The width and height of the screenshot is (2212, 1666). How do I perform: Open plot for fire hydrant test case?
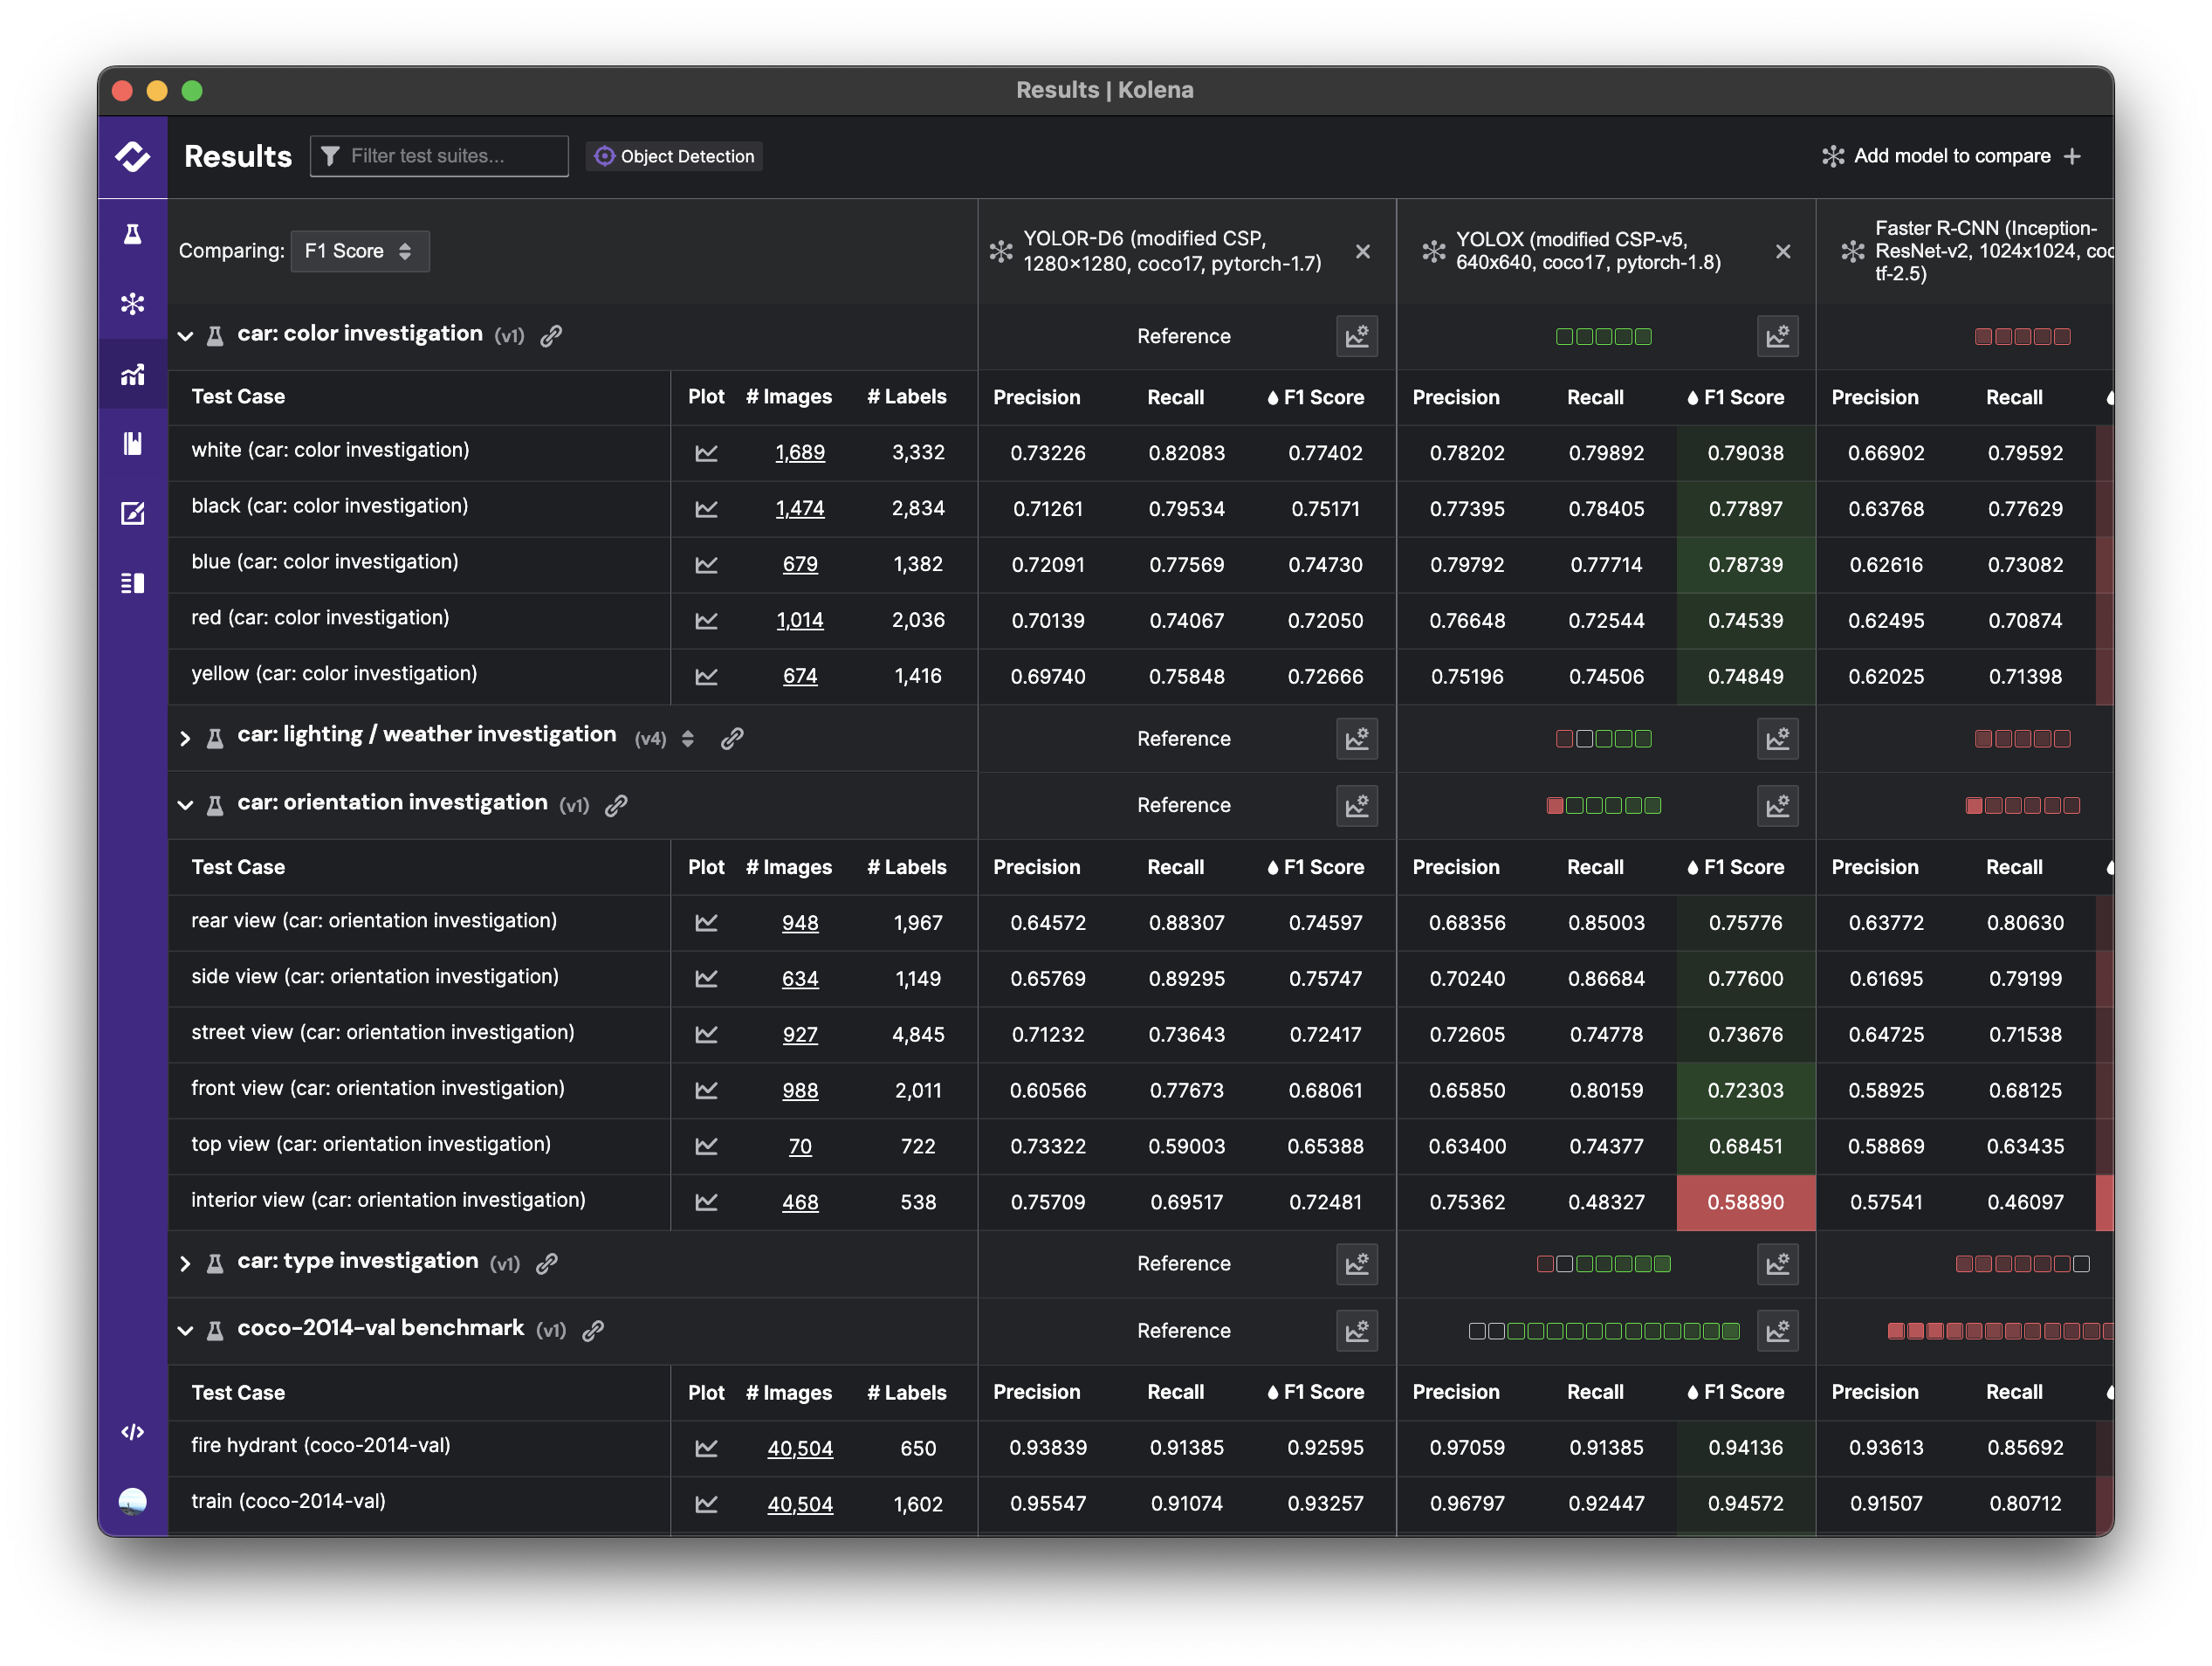[x=706, y=1448]
